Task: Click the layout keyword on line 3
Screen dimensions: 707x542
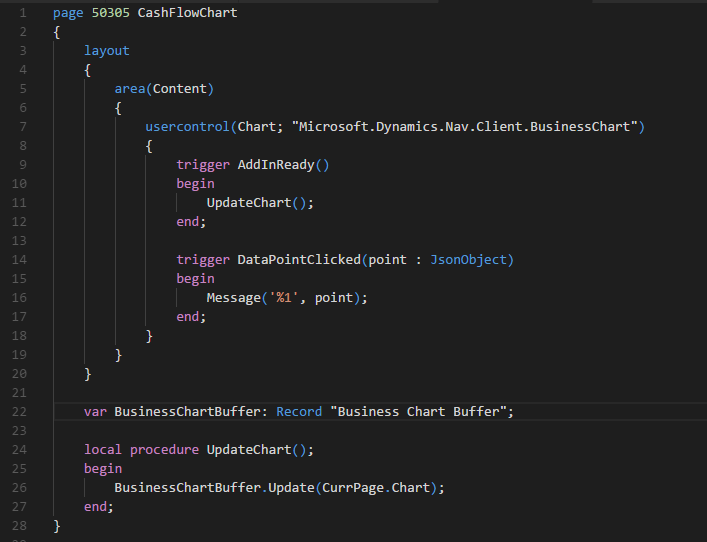Action: (106, 50)
